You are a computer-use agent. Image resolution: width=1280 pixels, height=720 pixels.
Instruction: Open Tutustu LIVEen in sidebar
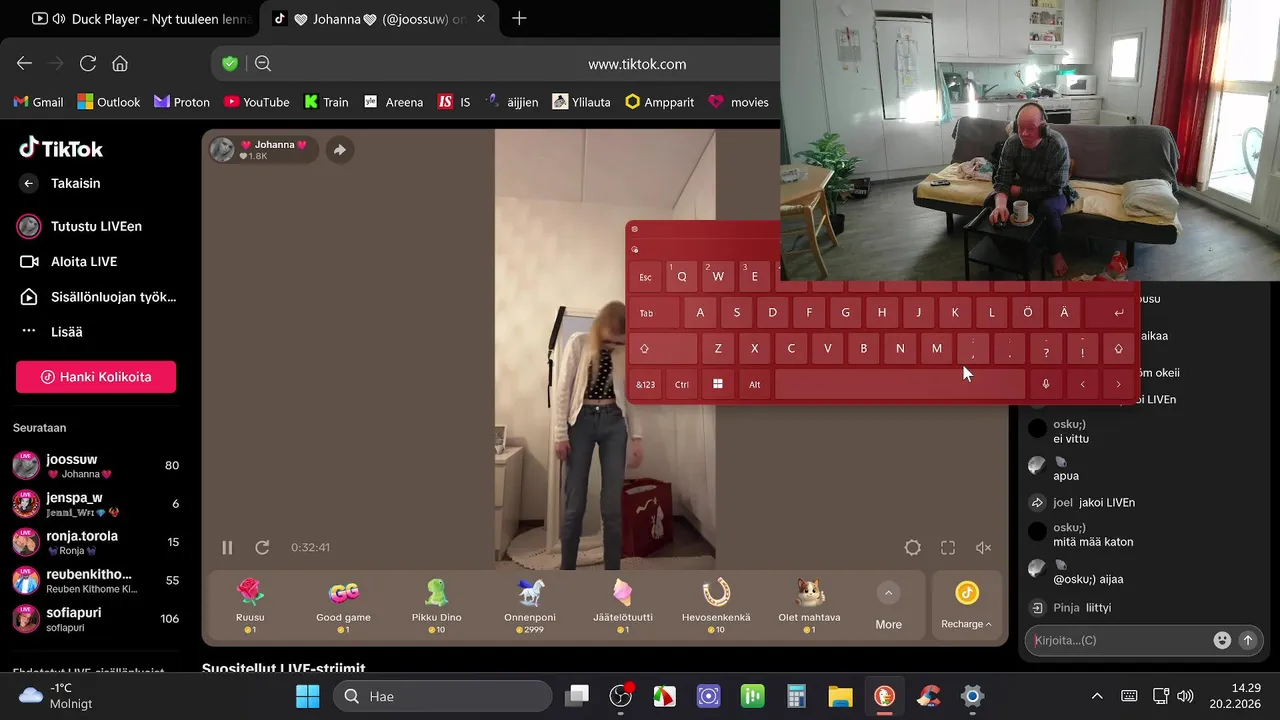80,226
